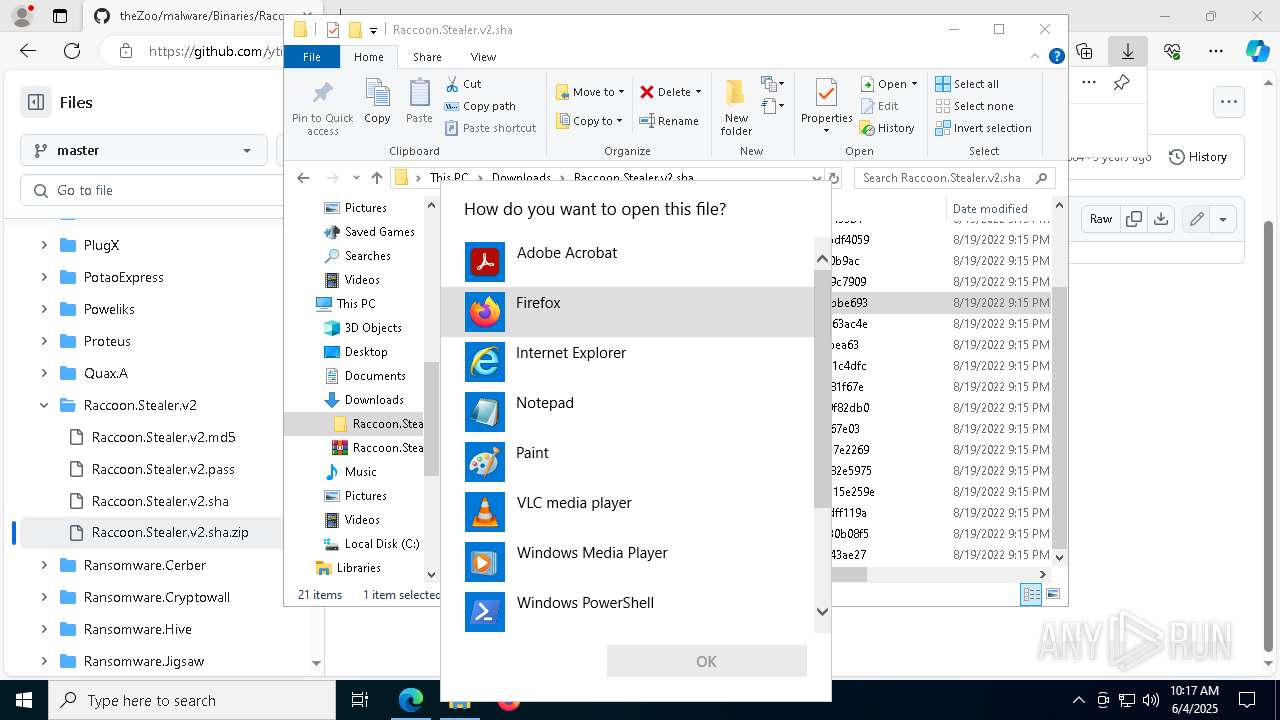The width and height of the screenshot is (1280, 720).
Task: Click the Raw button on GitHub
Action: (1101, 219)
